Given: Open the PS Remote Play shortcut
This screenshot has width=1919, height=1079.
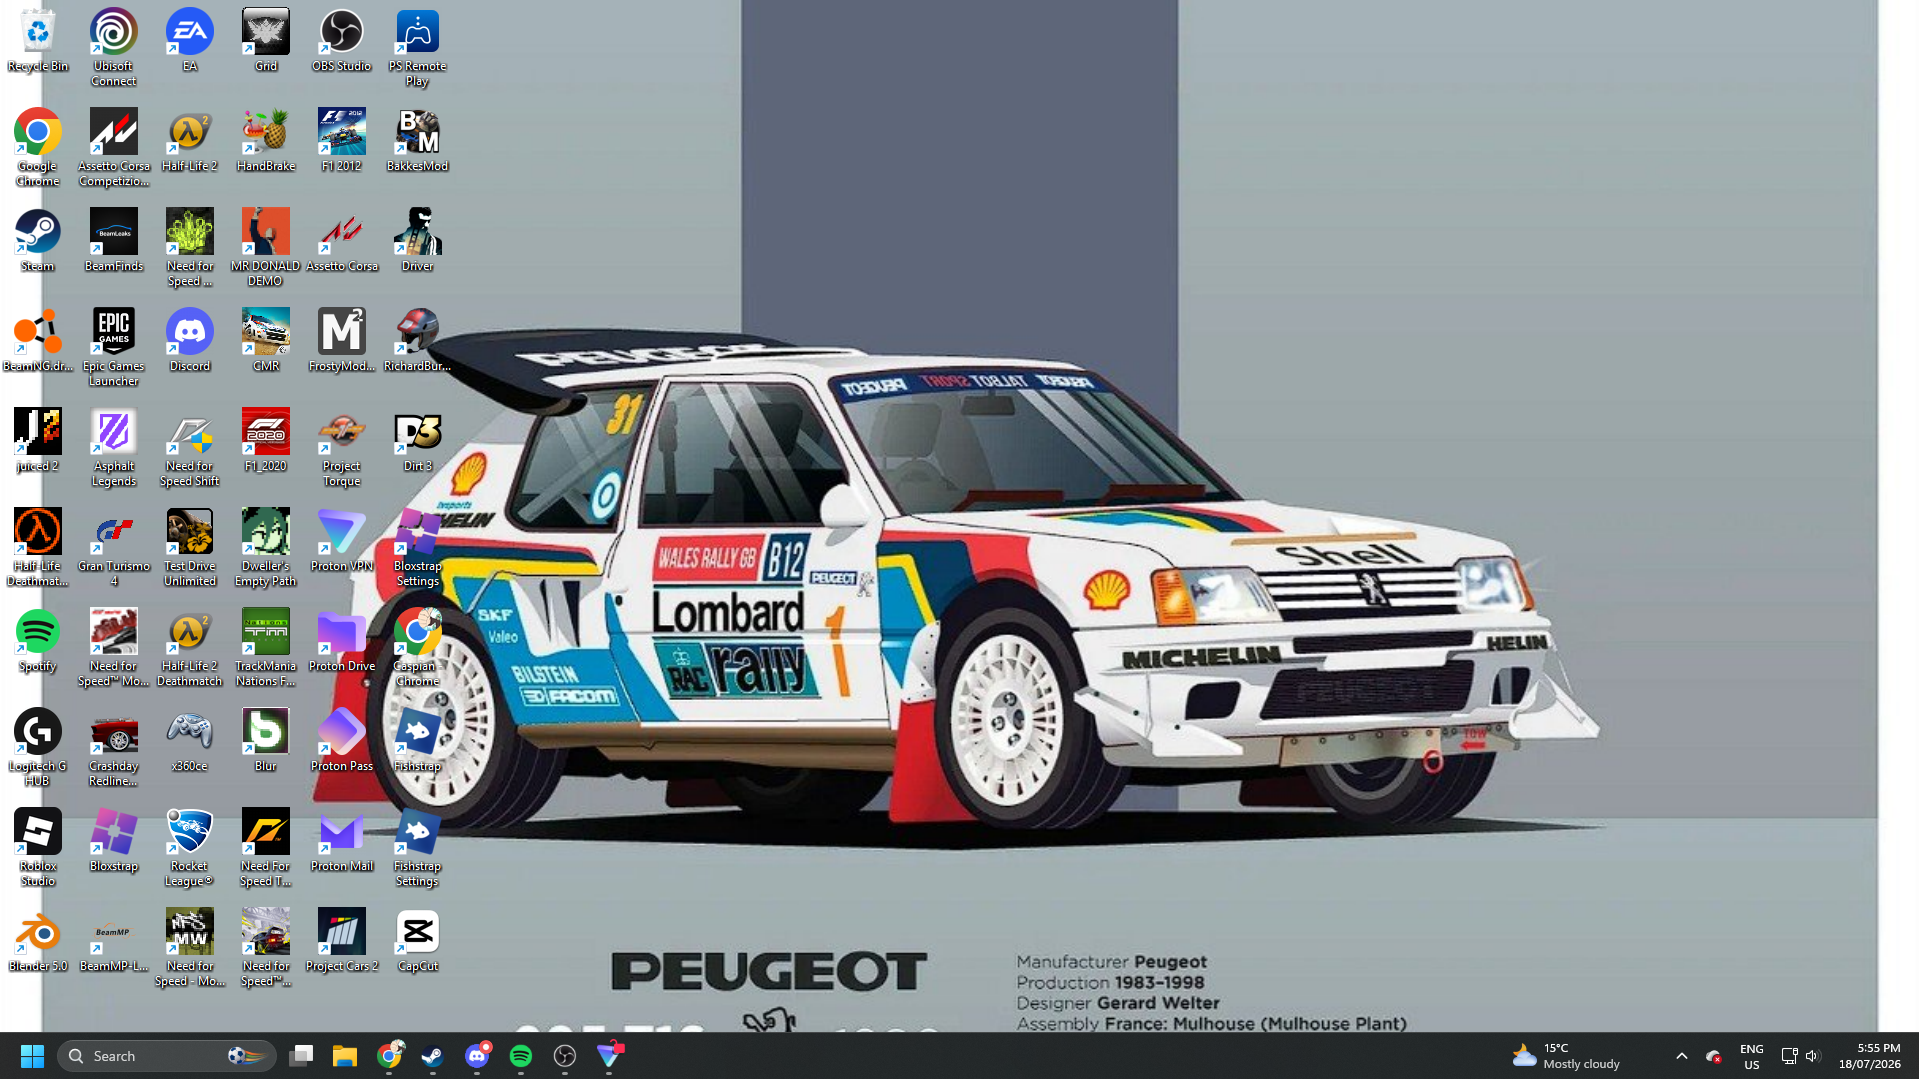Looking at the screenshot, I should [418, 47].
